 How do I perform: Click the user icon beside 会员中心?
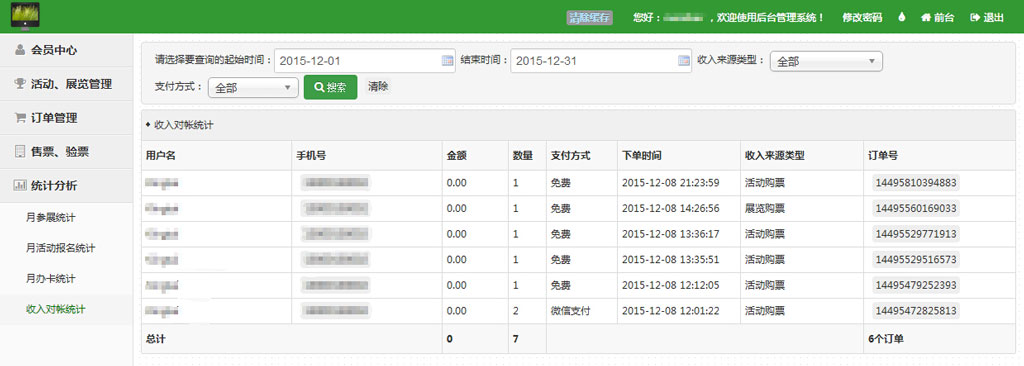[x=20, y=50]
